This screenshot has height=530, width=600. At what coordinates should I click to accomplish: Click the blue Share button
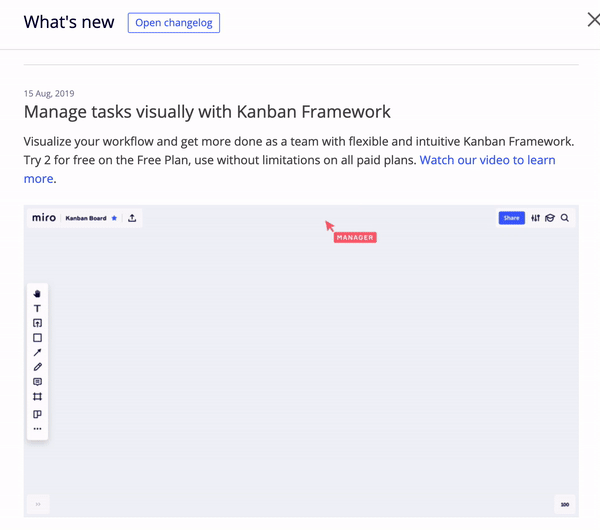click(x=512, y=218)
